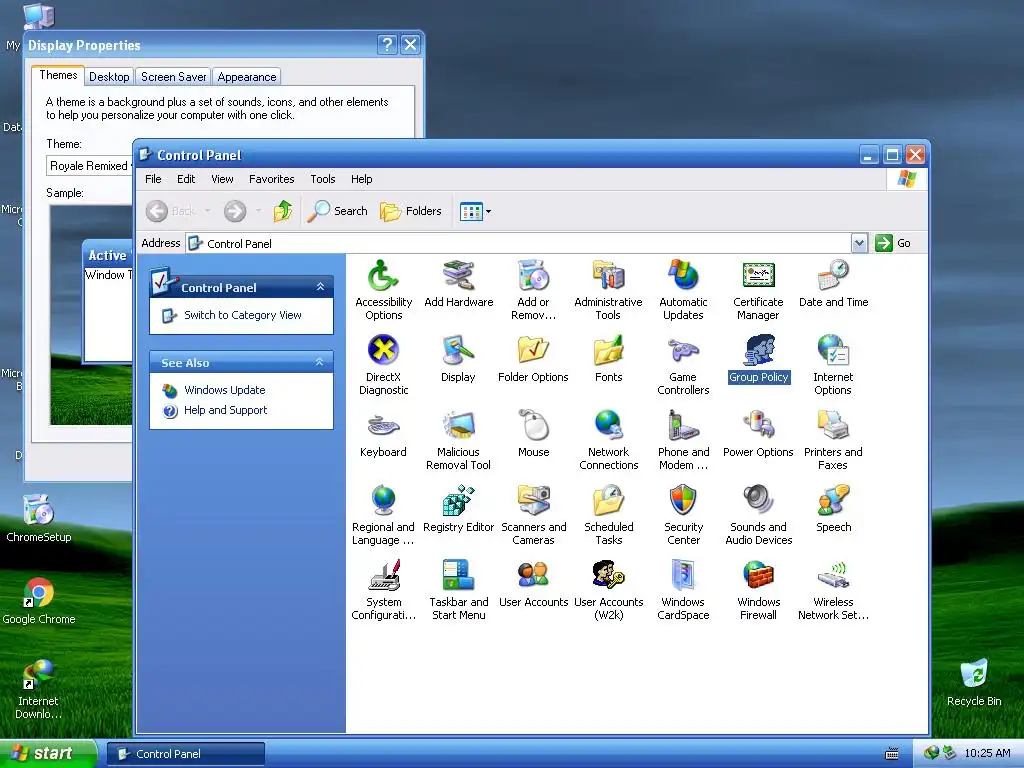
Task: Open the Add Hardware applet
Action: tap(458, 276)
